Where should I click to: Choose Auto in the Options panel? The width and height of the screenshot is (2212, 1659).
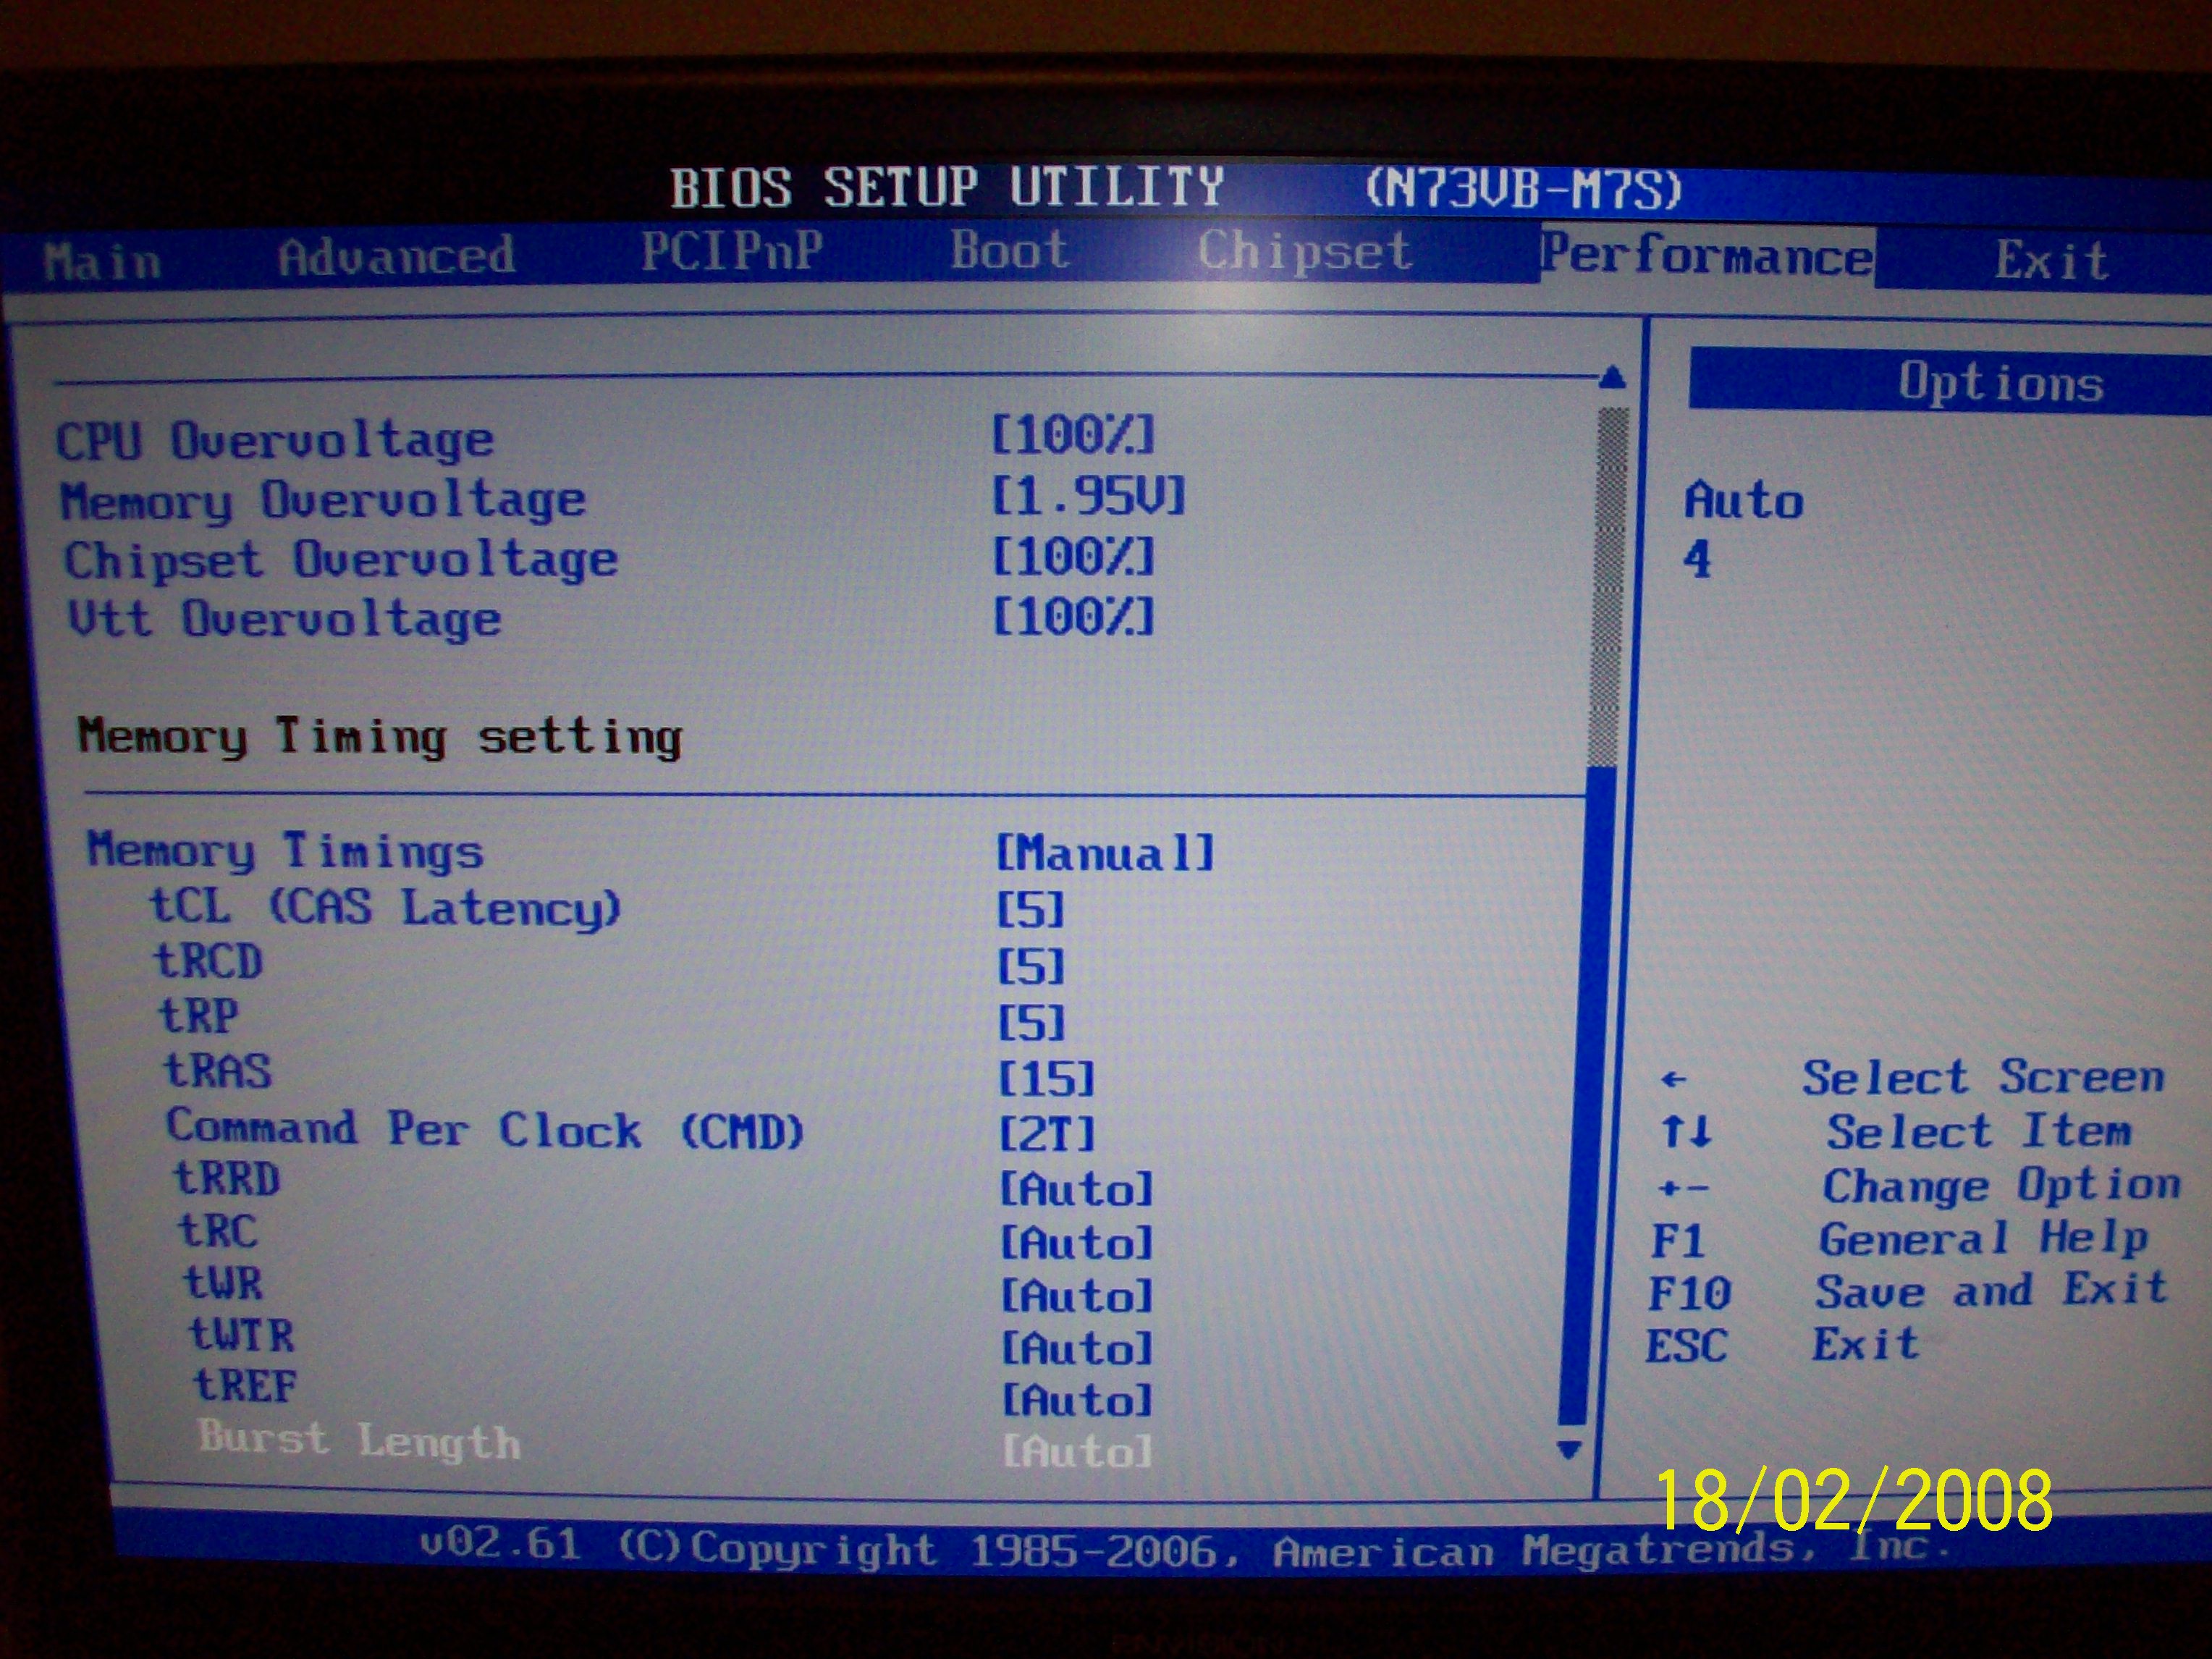point(1743,500)
